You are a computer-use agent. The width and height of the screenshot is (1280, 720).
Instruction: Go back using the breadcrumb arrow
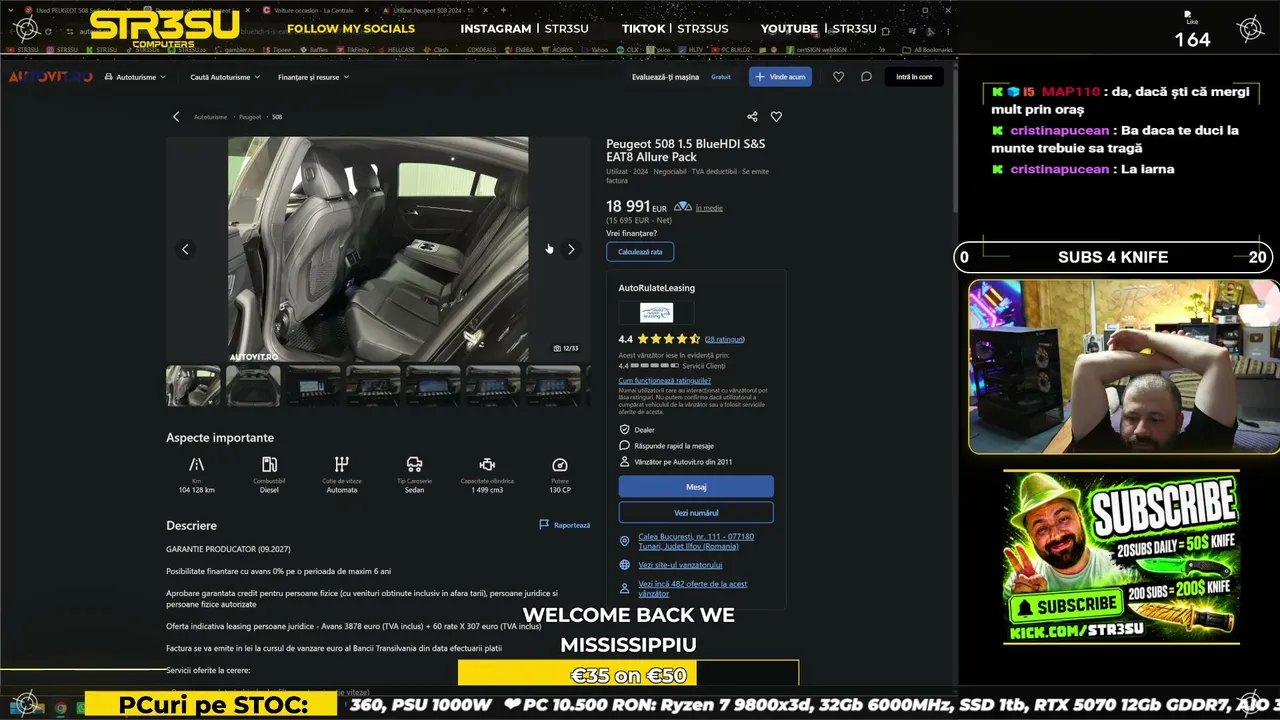click(176, 117)
